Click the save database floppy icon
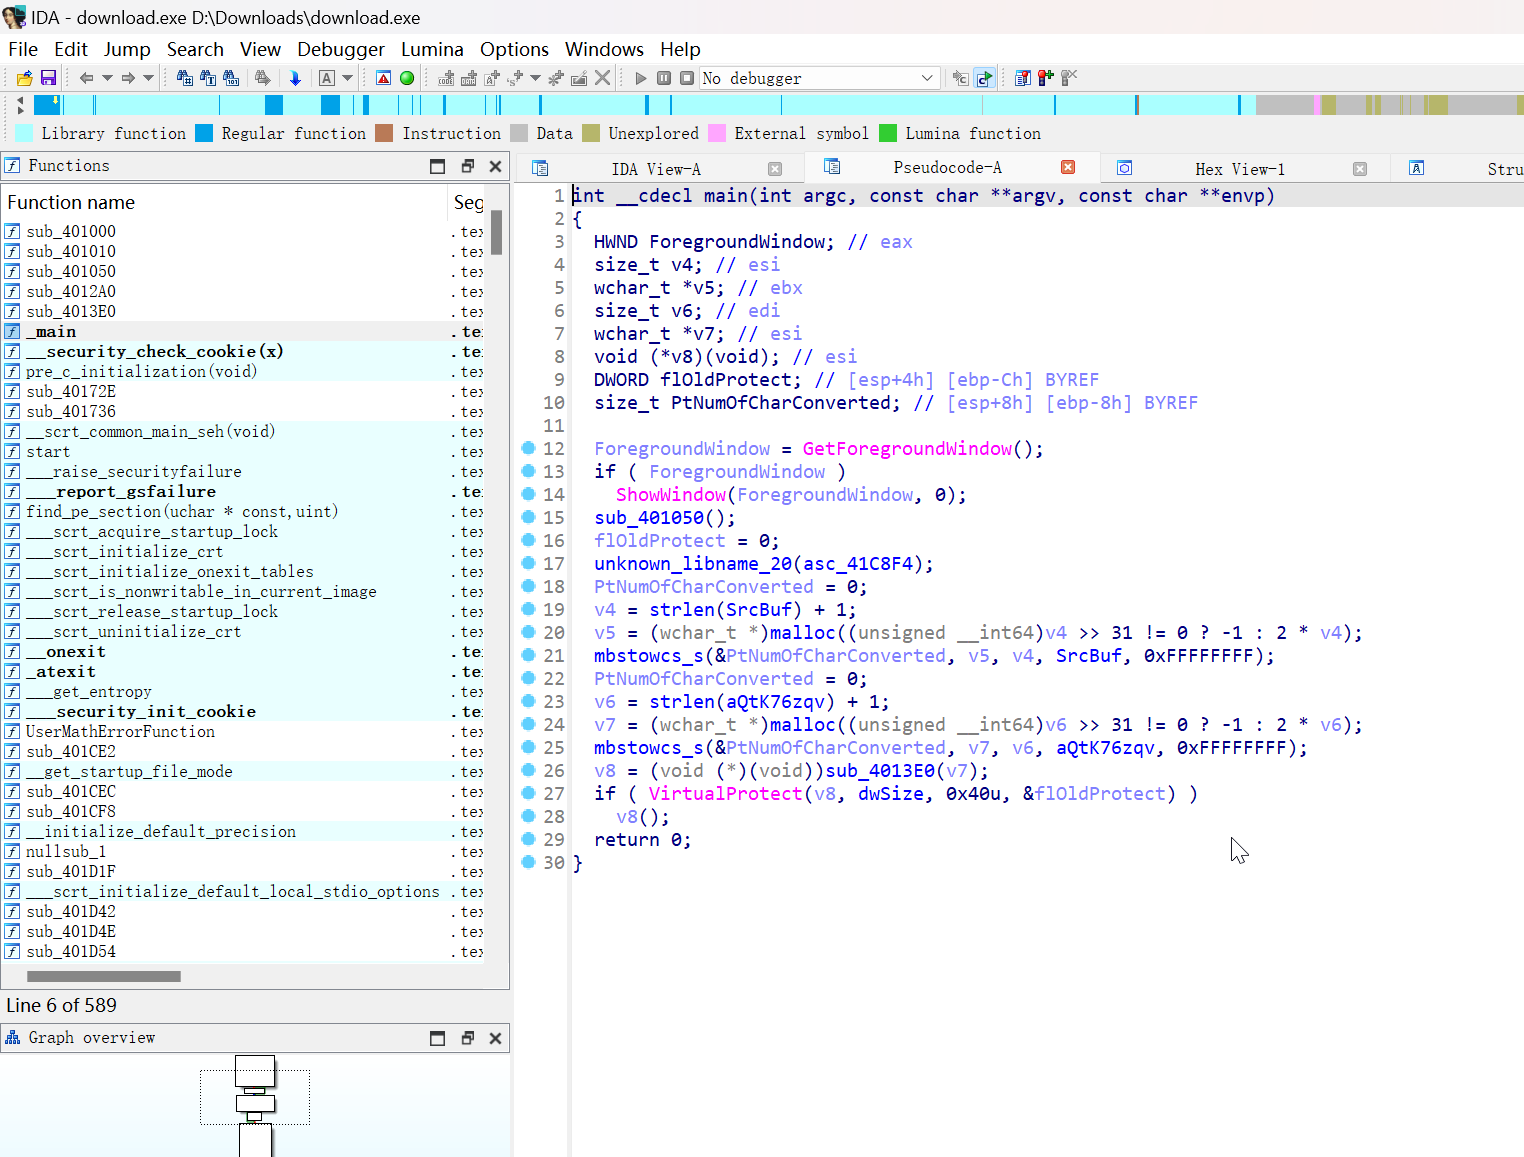This screenshot has height=1157, width=1524. (47, 78)
